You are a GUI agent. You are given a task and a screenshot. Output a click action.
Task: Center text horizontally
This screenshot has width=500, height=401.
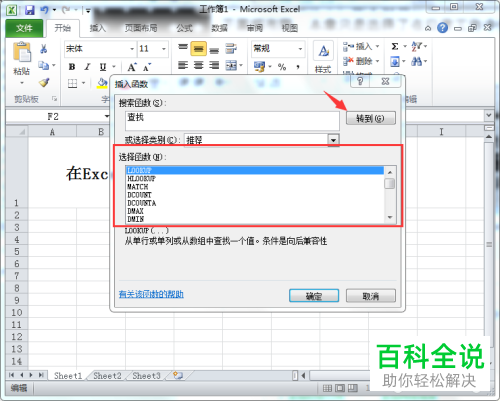(198, 65)
